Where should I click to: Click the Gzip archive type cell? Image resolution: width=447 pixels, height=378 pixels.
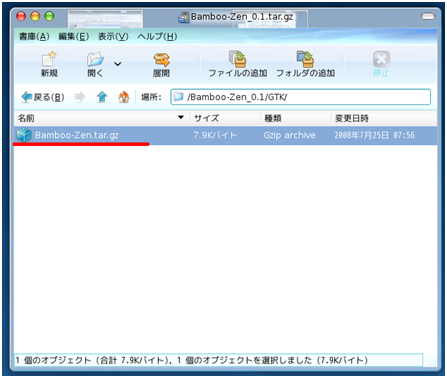click(289, 135)
